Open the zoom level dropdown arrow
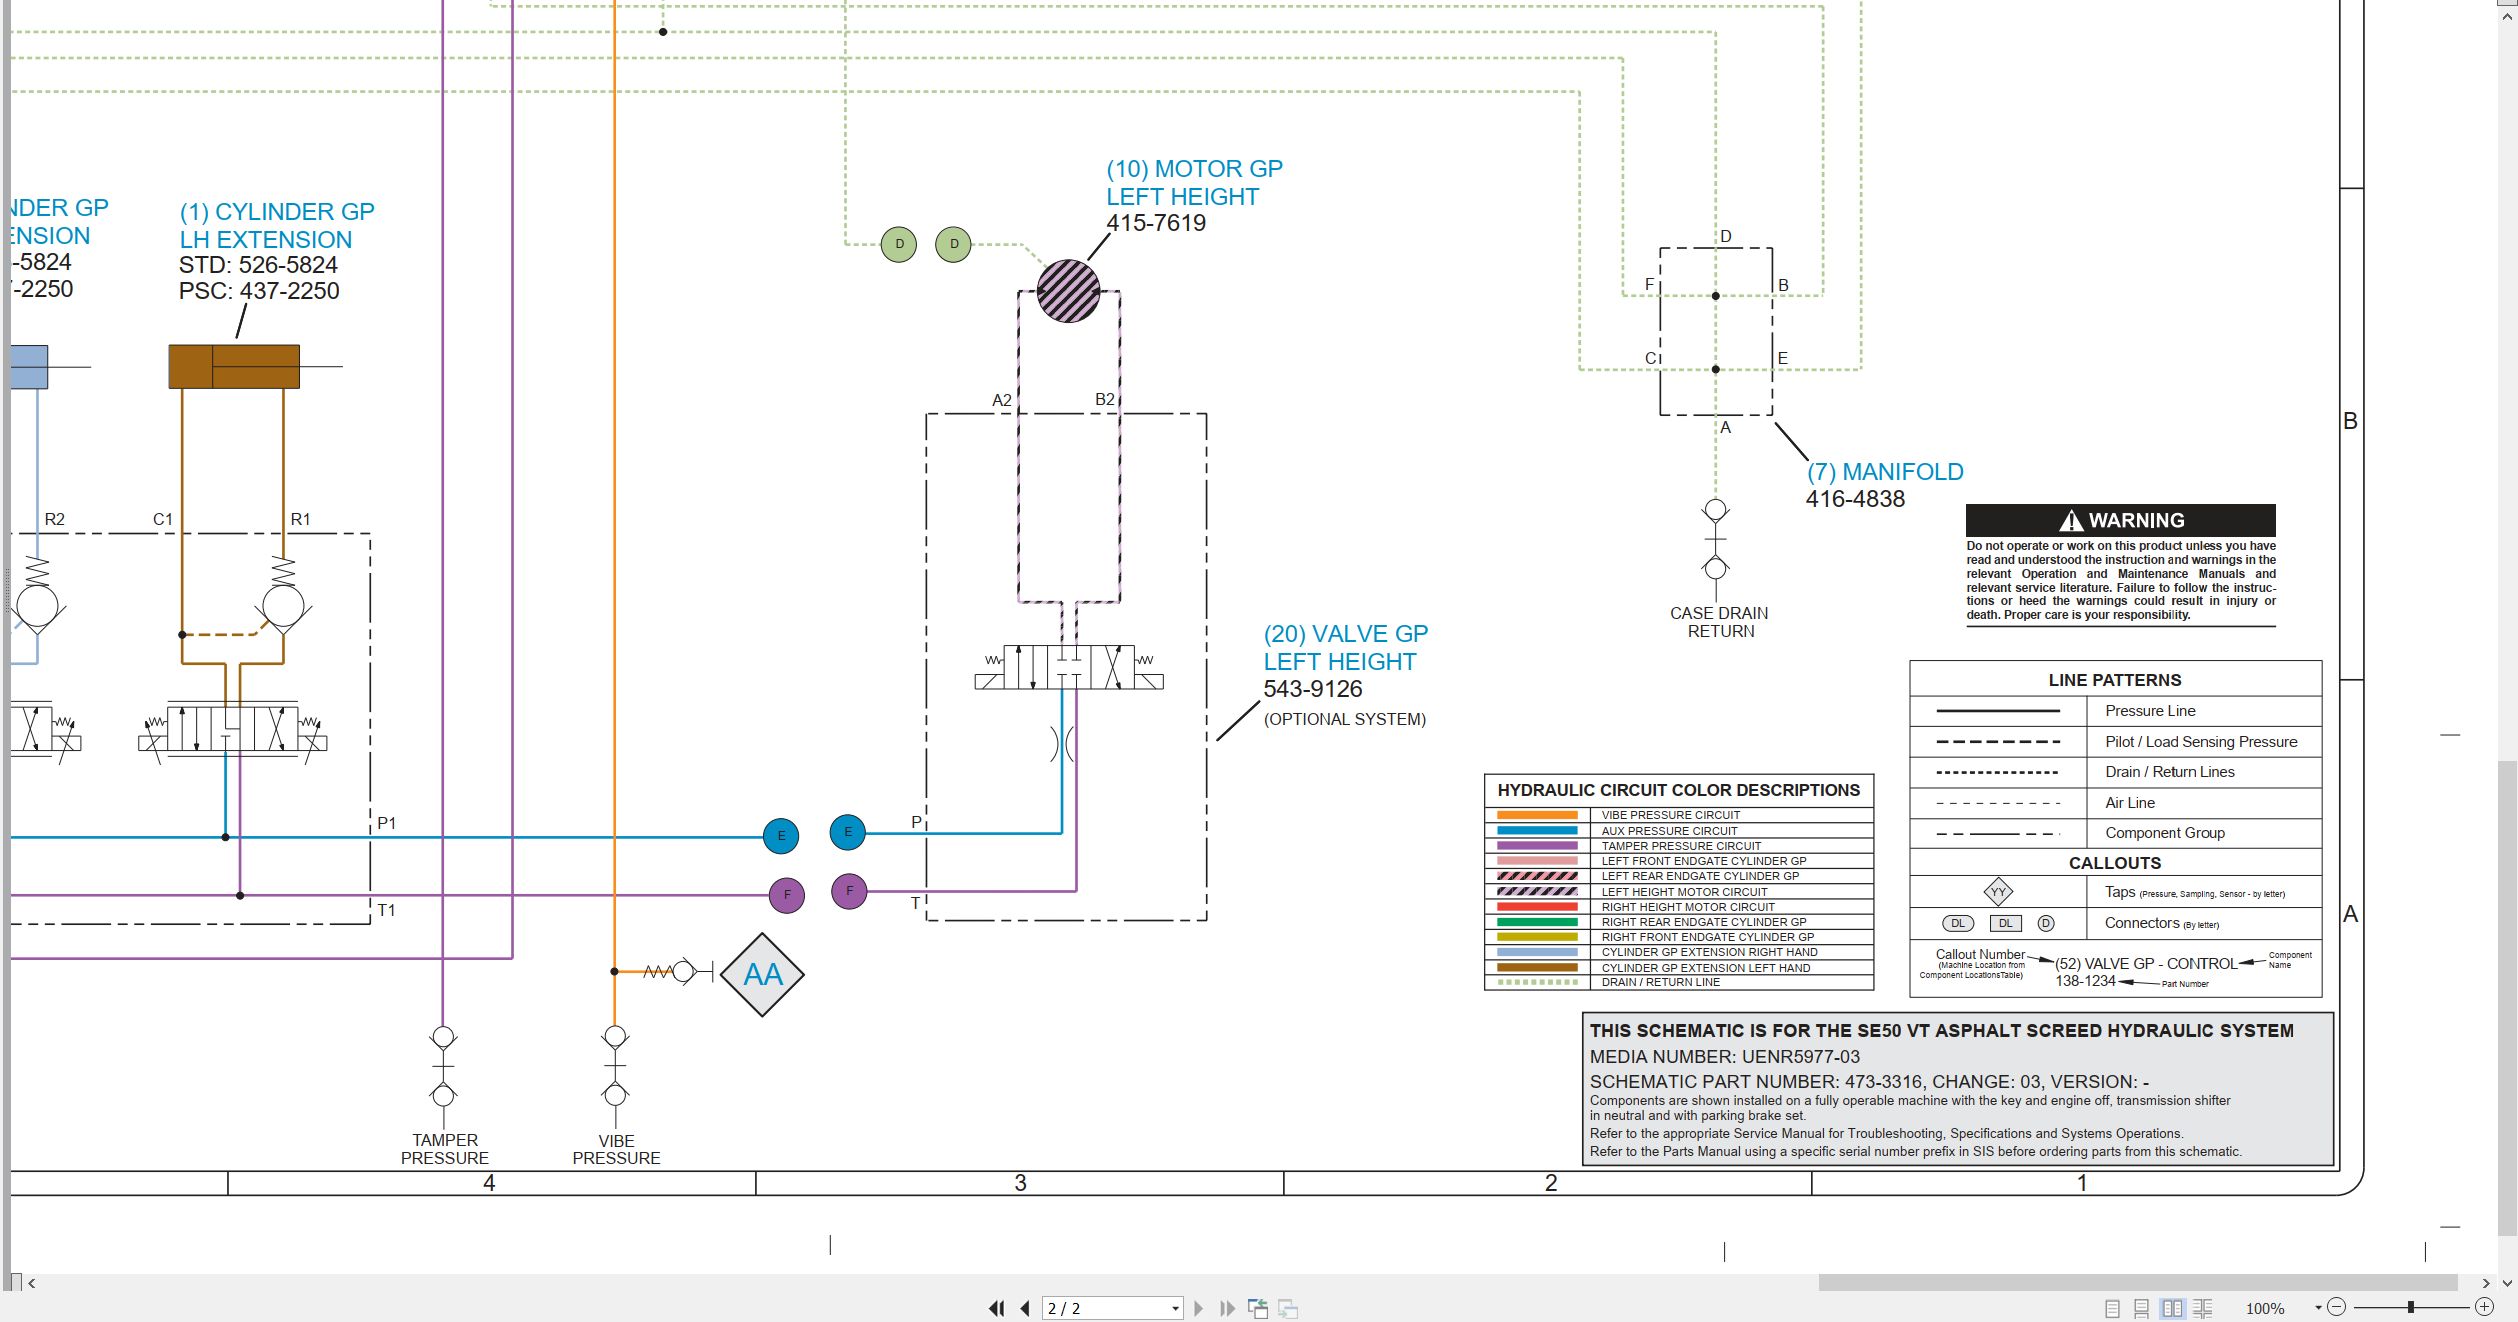Image resolution: width=2518 pixels, height=1322 pixels. point(2317,1308)
